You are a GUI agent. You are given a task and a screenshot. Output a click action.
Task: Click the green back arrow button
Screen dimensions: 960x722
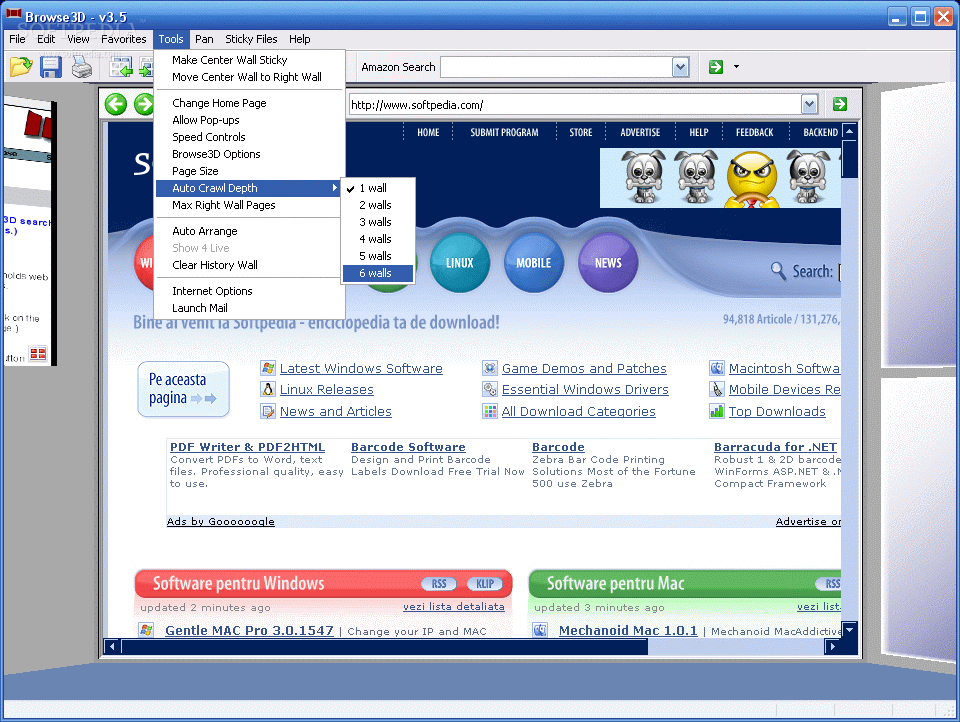(115, 104)
